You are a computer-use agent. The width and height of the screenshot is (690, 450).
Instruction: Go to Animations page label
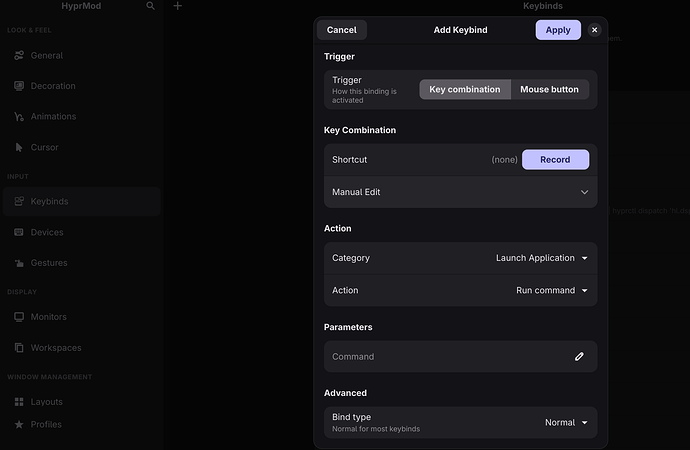tap(53, 117)
